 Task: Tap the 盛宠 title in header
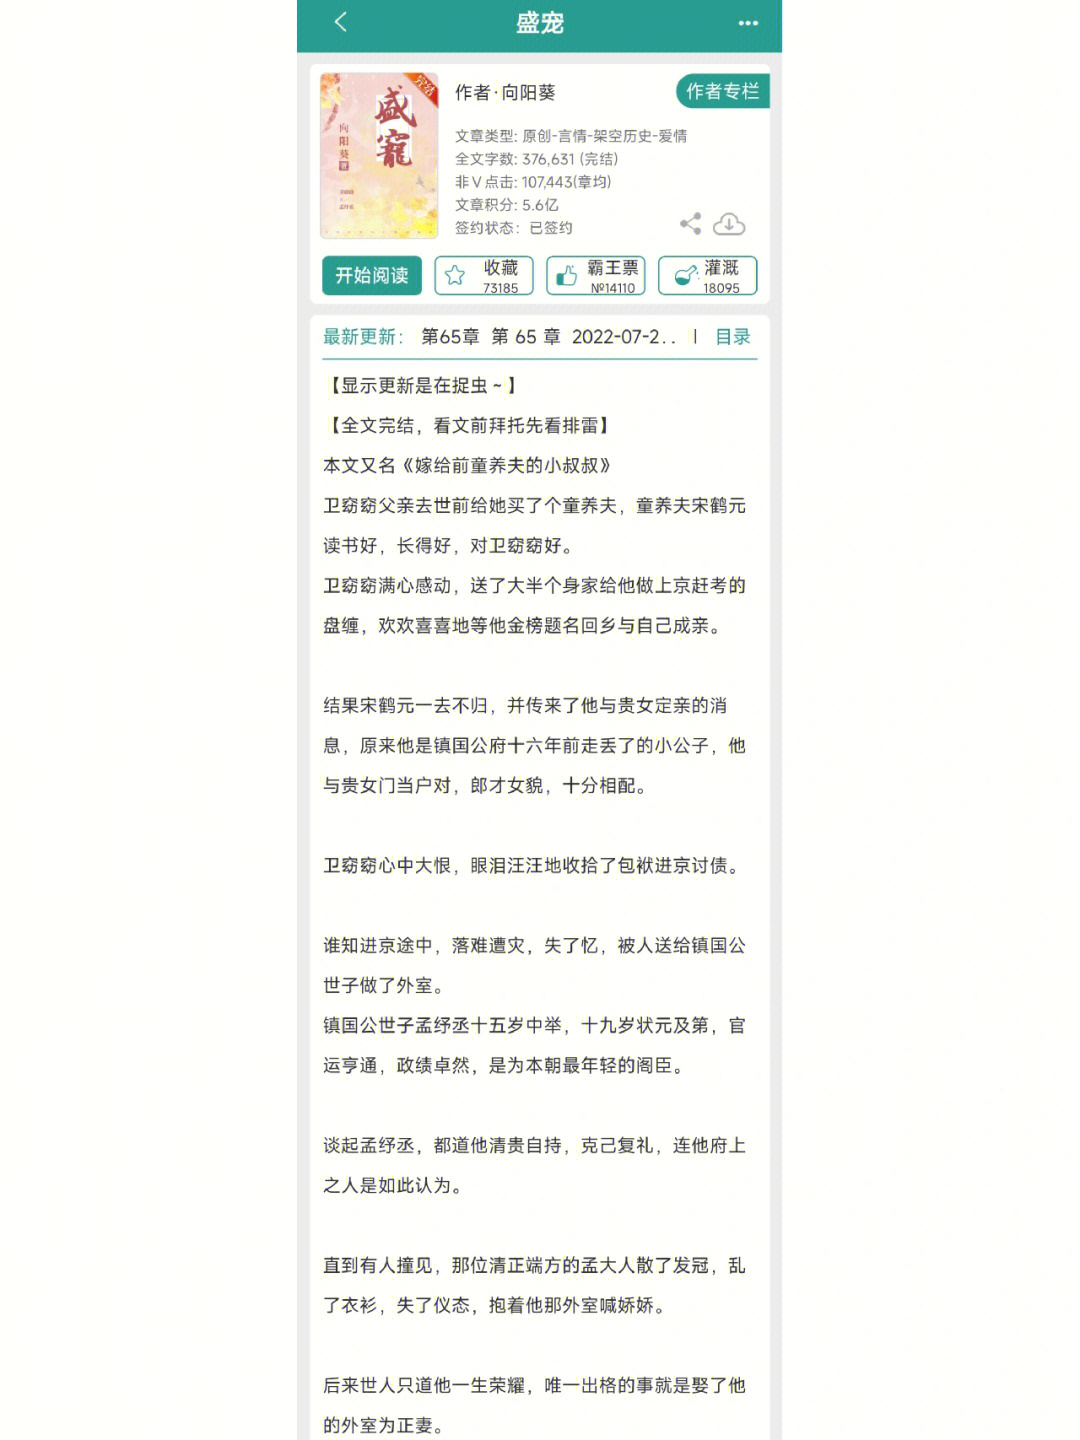point(540,23)
